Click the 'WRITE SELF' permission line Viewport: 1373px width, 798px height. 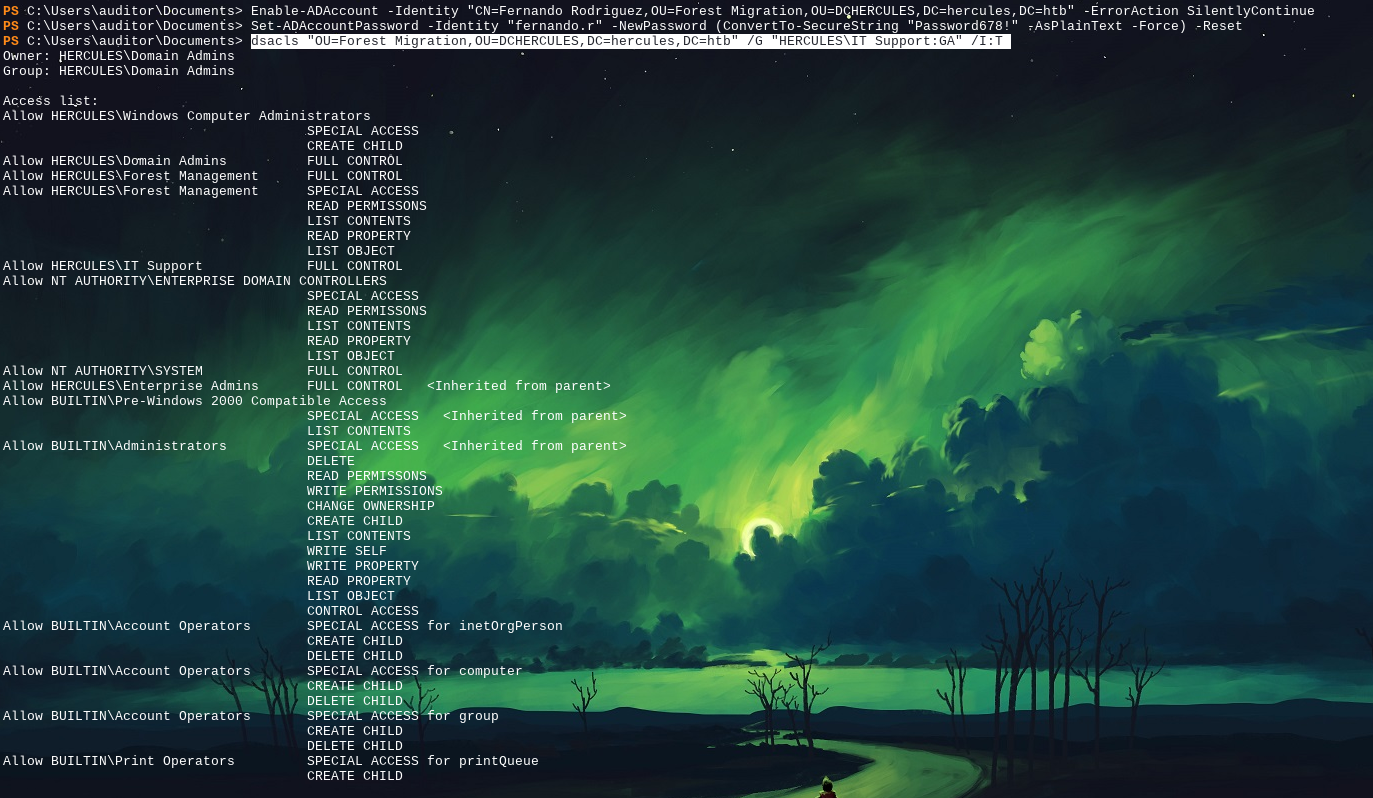point(347,551)
